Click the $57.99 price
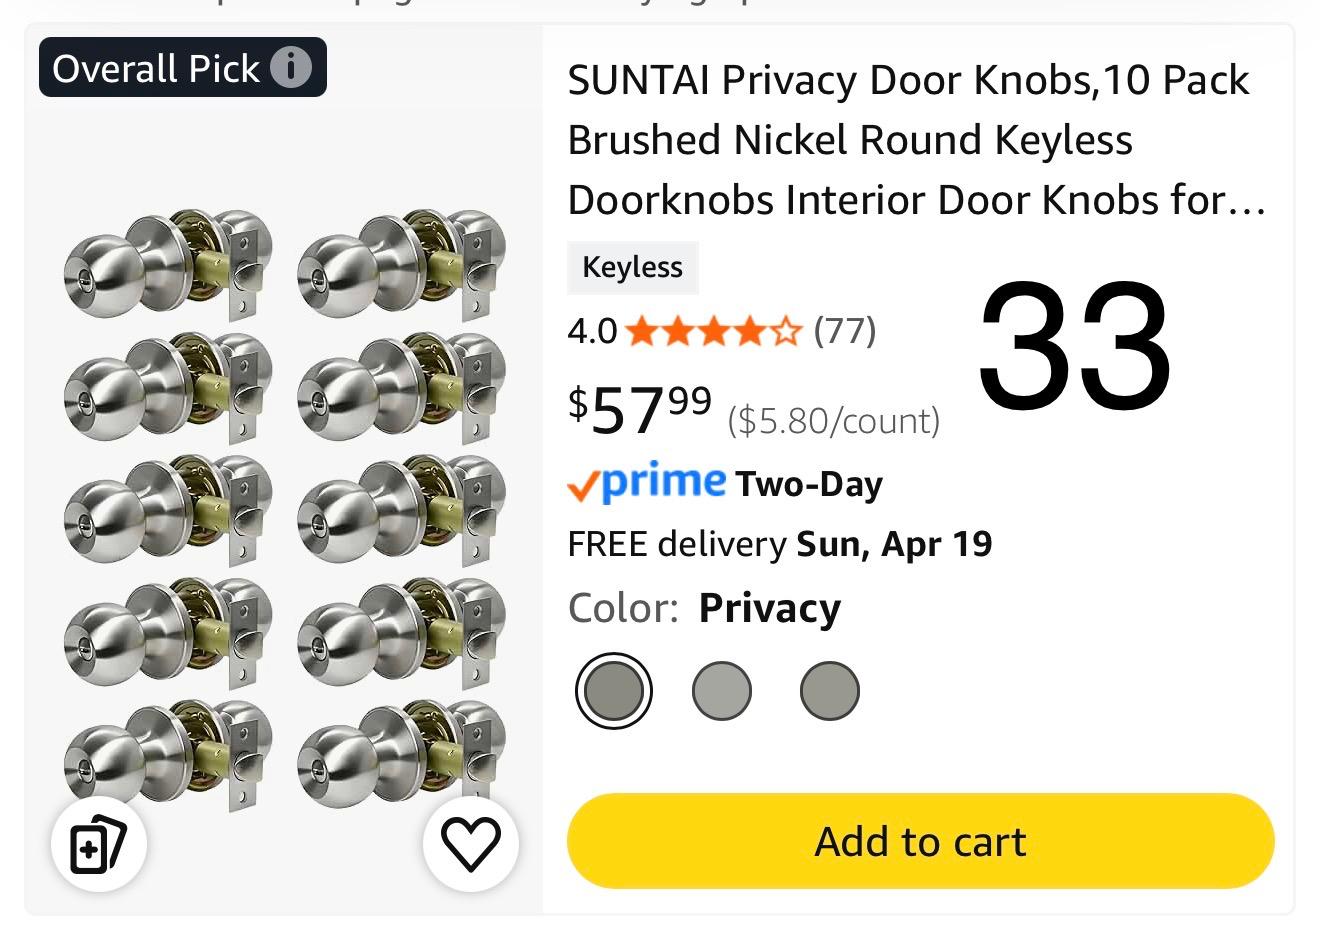 [640, 409]
